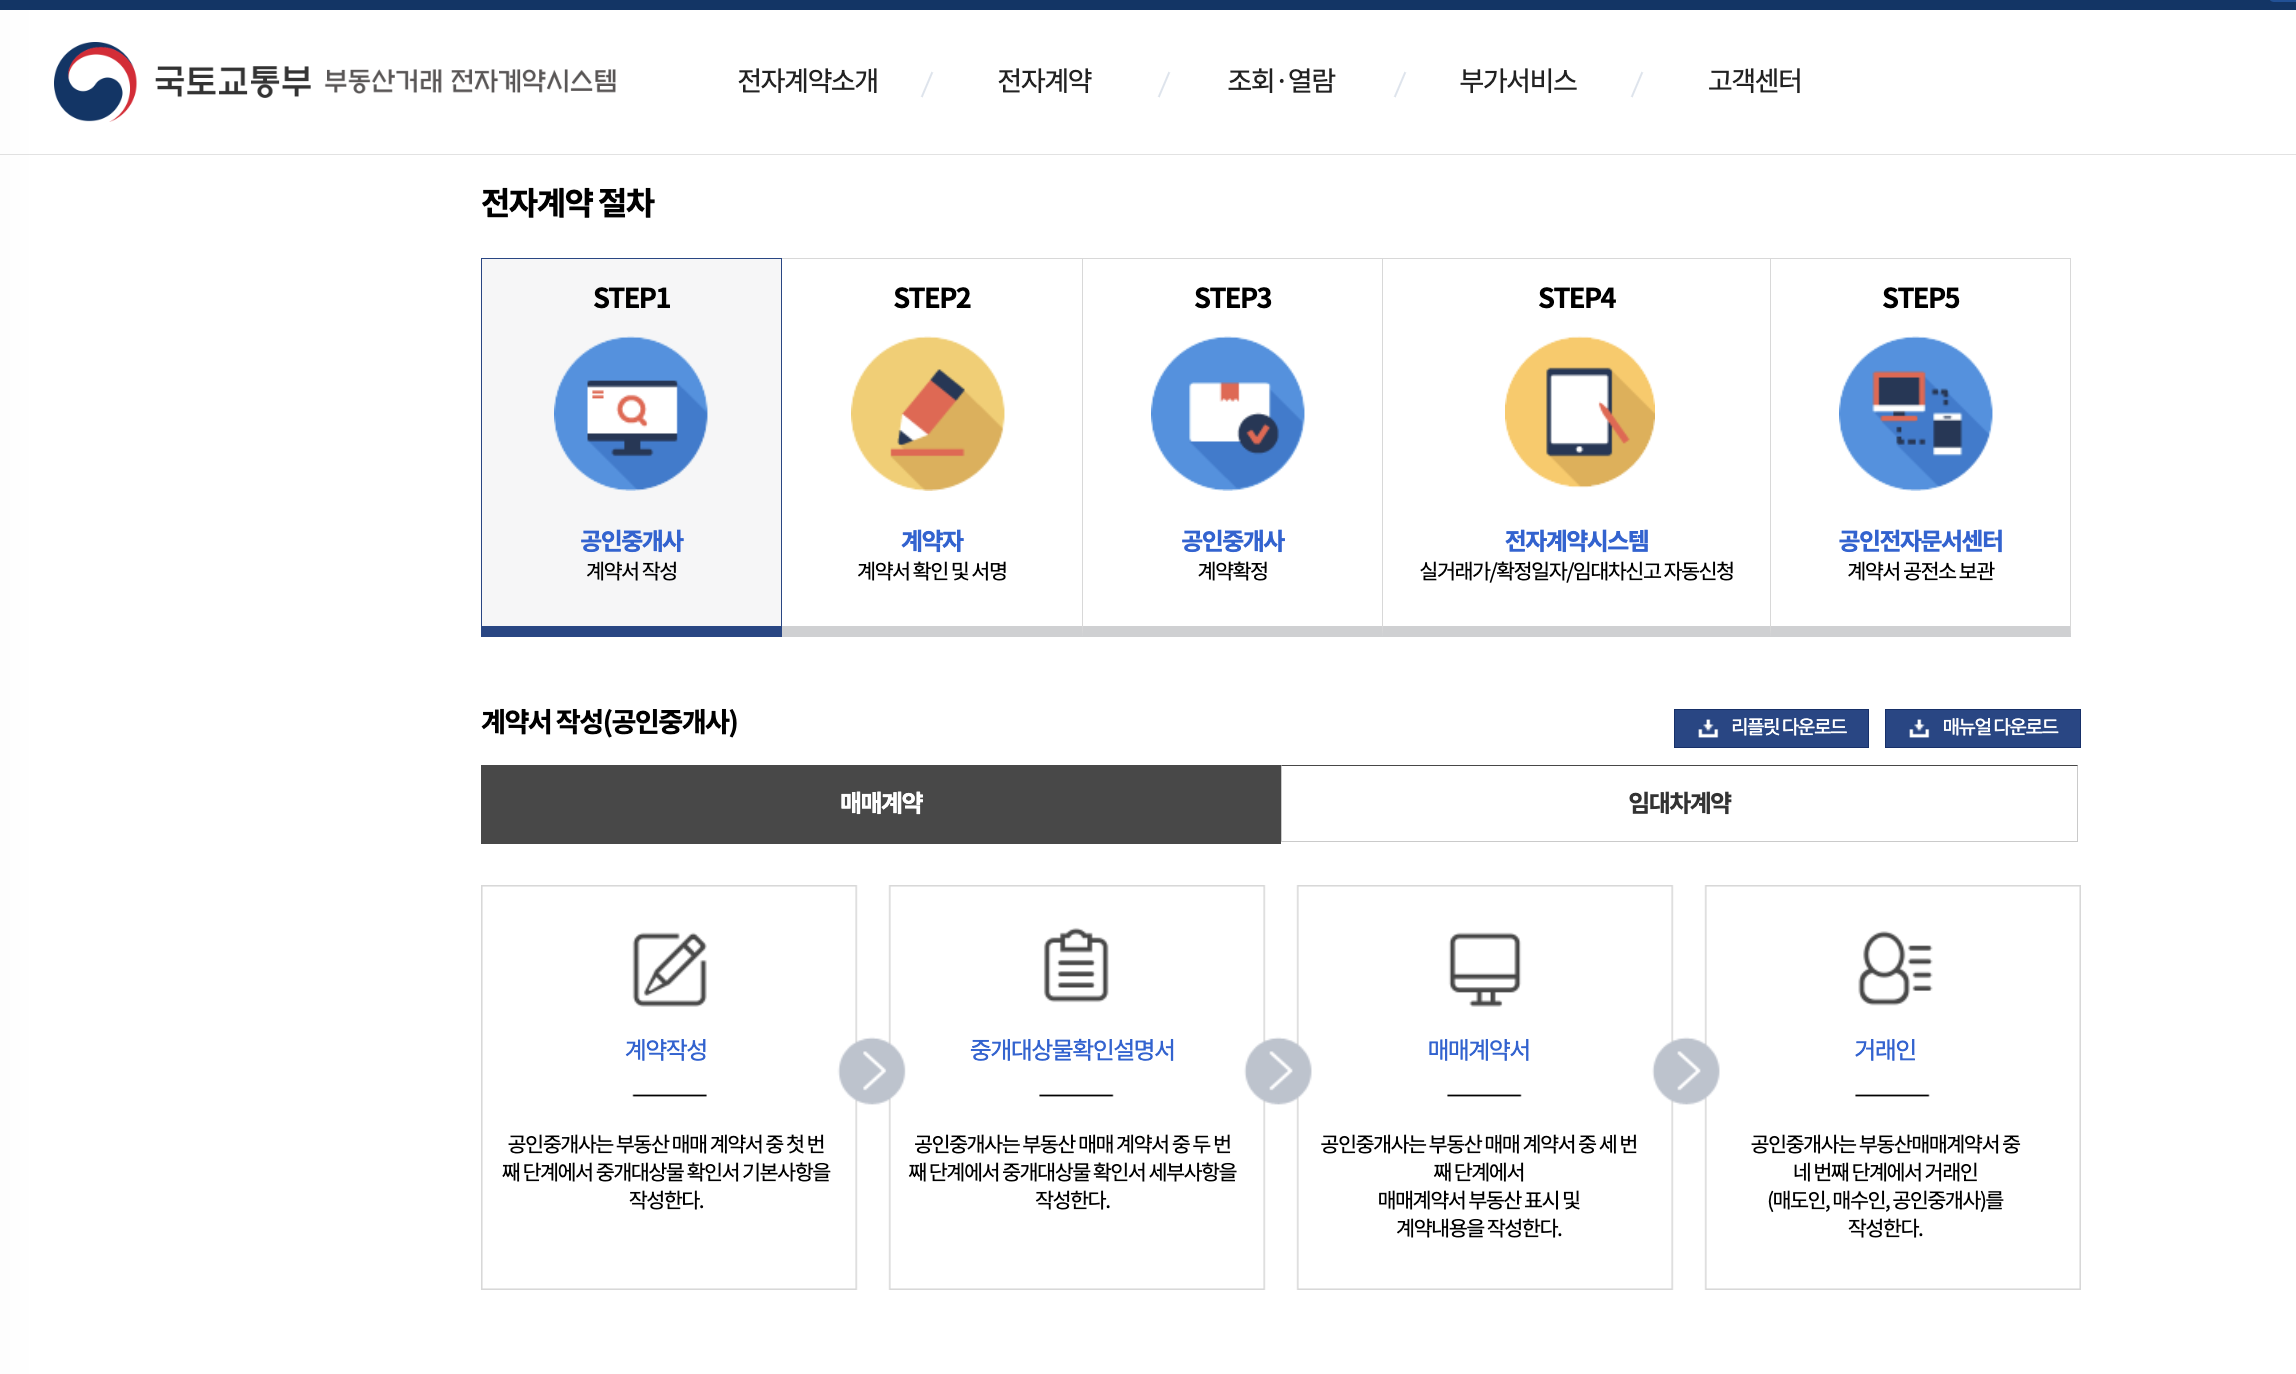
Task: Click the STEP3 contract confirmation icon
Action: [x=1227, y=414]
